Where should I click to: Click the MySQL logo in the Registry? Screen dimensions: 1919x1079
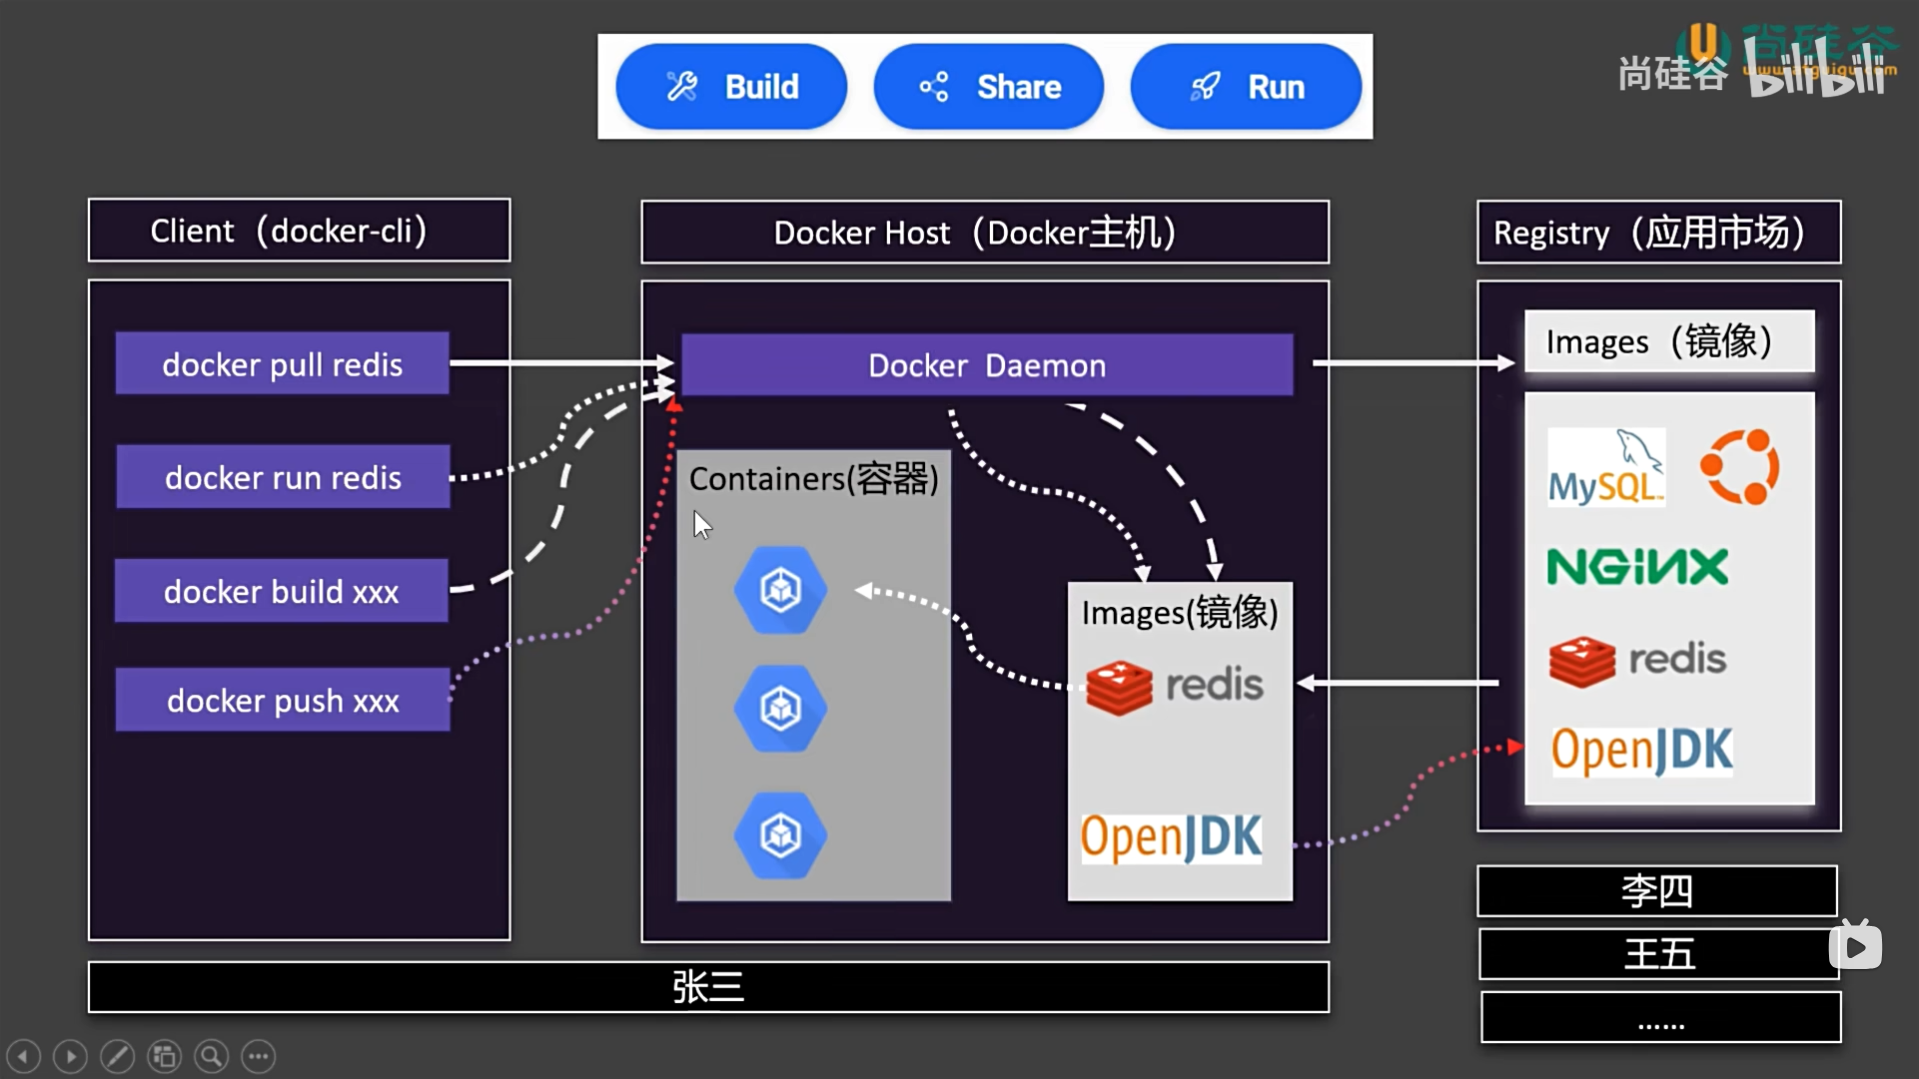tap(1605, 467)
